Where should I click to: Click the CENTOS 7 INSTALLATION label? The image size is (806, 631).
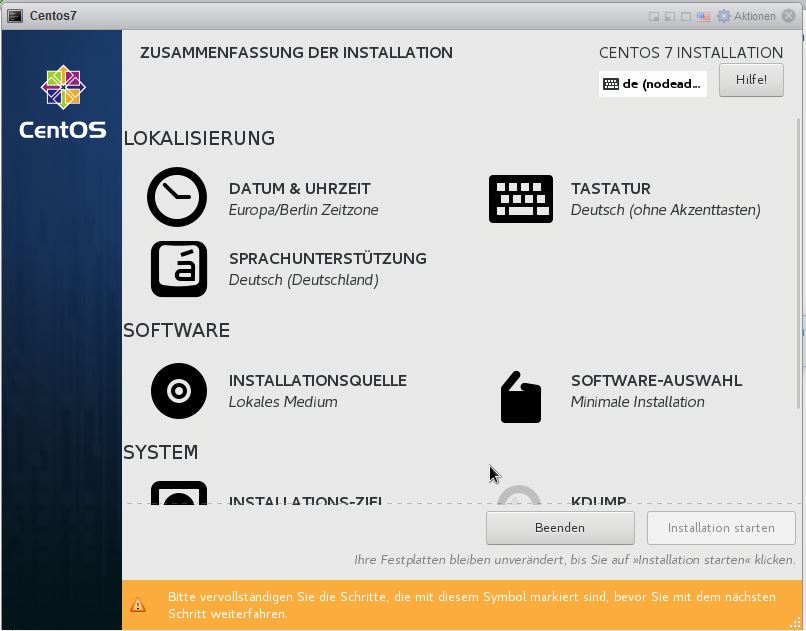pyautogui.click(x=691, y=52)
